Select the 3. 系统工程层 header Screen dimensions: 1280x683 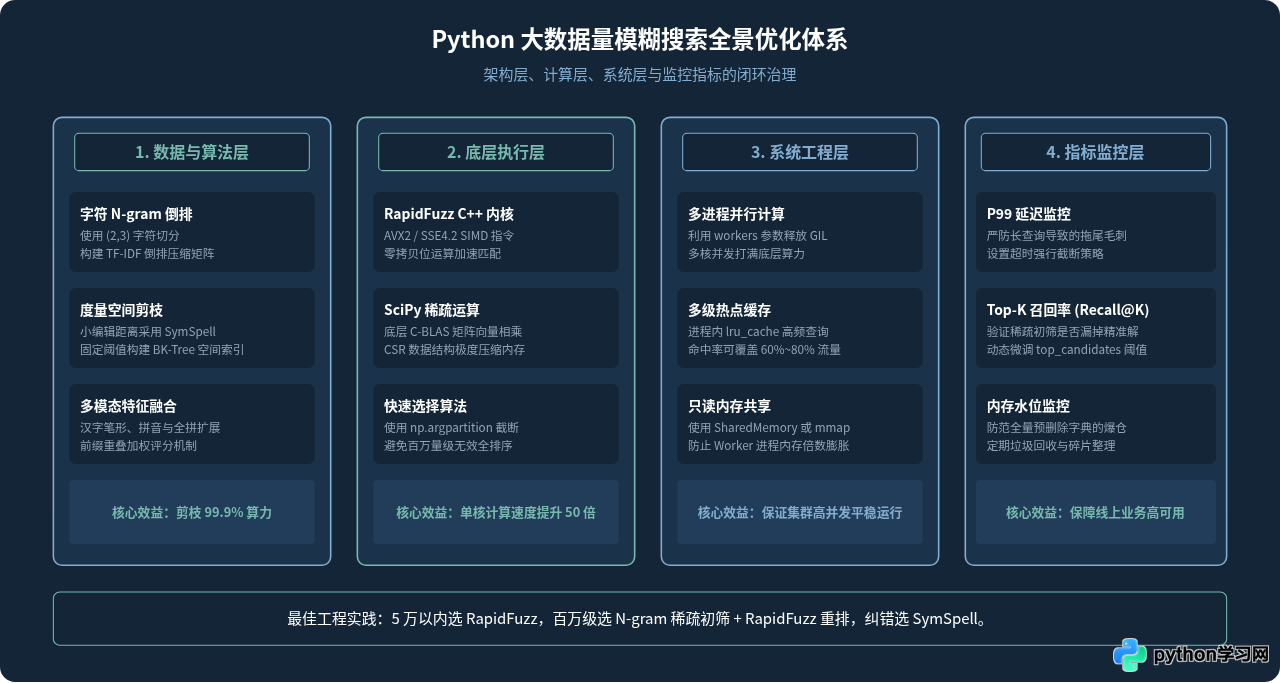[800, 152]
